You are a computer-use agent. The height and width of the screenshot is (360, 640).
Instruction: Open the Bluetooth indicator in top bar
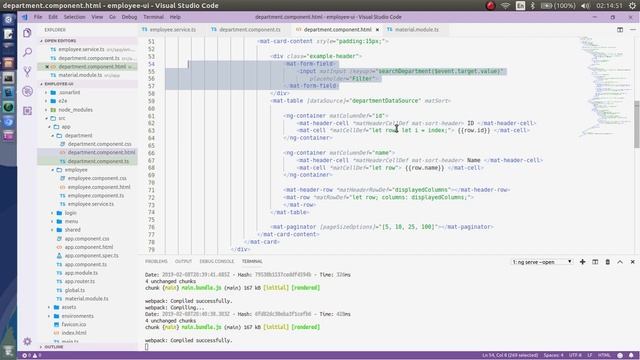[533, 6]
